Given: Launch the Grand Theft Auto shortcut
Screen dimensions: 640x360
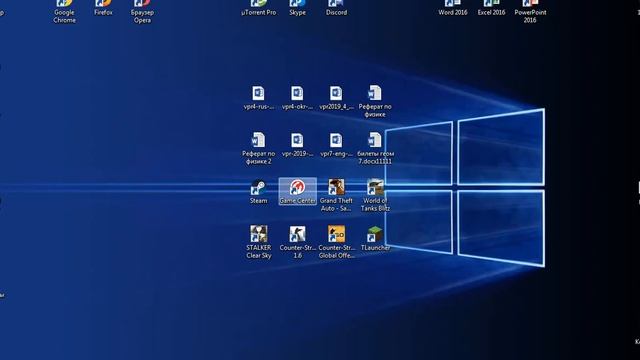Looking at the screenshot, I should coord(336,196).
